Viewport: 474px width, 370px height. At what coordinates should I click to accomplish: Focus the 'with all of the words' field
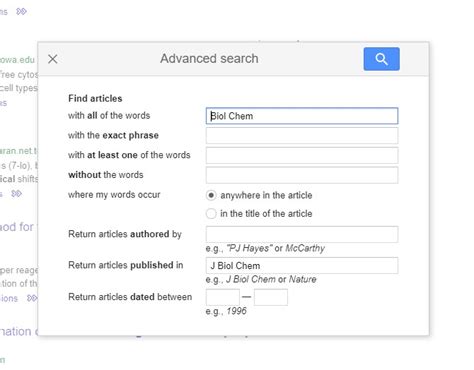point(302,116)
